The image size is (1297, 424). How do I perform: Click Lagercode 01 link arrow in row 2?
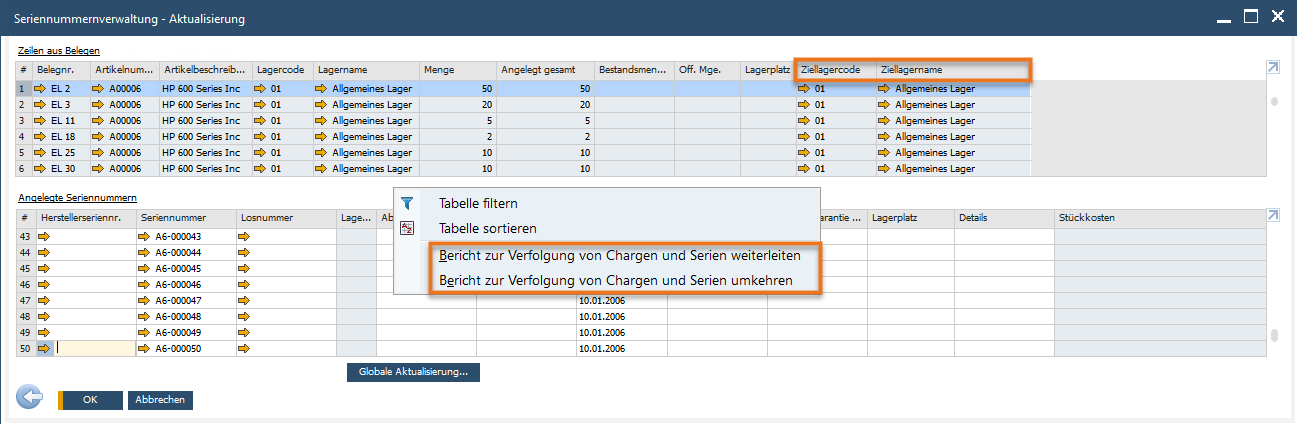click(x=260, y=105)
